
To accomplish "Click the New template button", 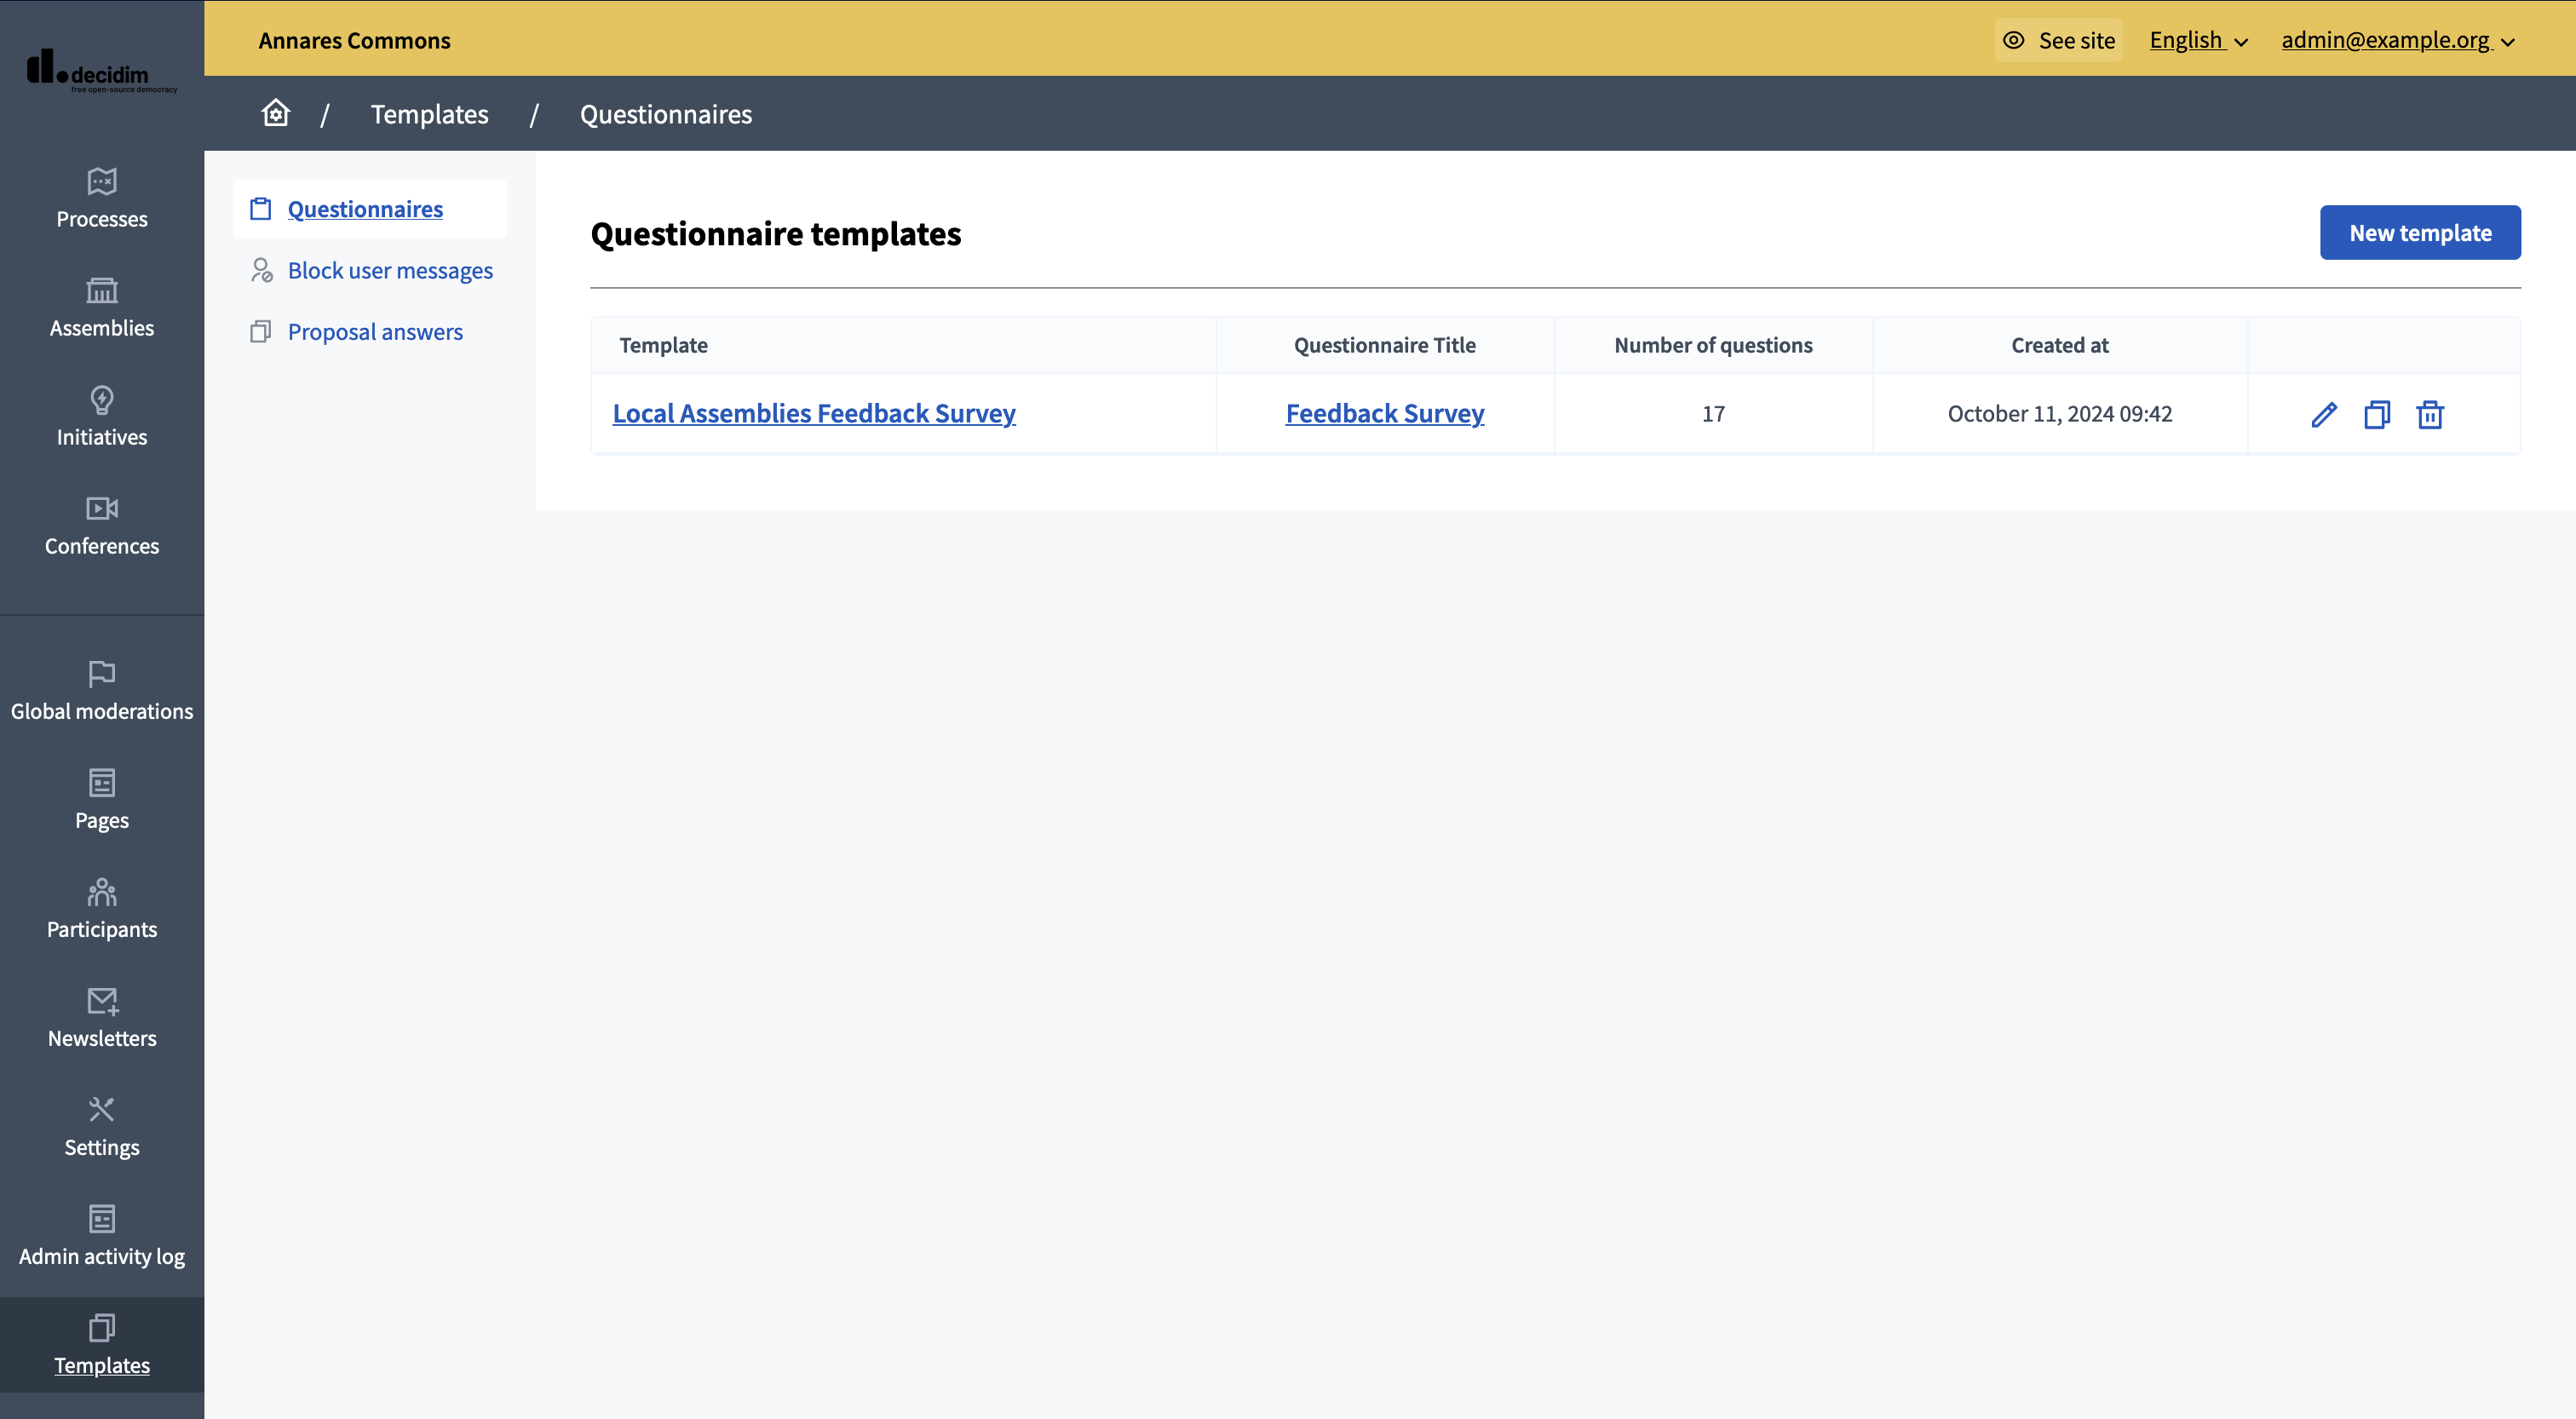I will (x=2420, y=231).
